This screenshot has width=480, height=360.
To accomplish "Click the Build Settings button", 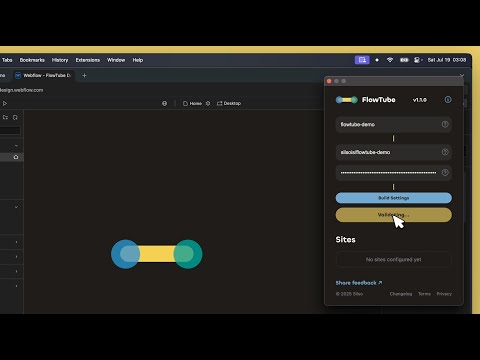I will [x=394, y=198].
